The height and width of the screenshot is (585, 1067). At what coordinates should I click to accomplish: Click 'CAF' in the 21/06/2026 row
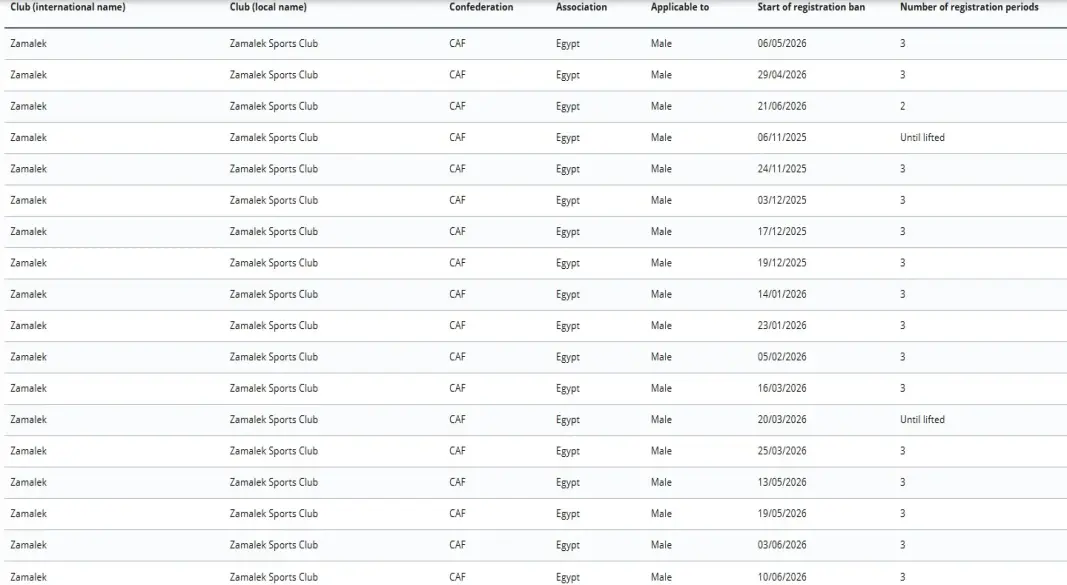(x=457, y=106)
